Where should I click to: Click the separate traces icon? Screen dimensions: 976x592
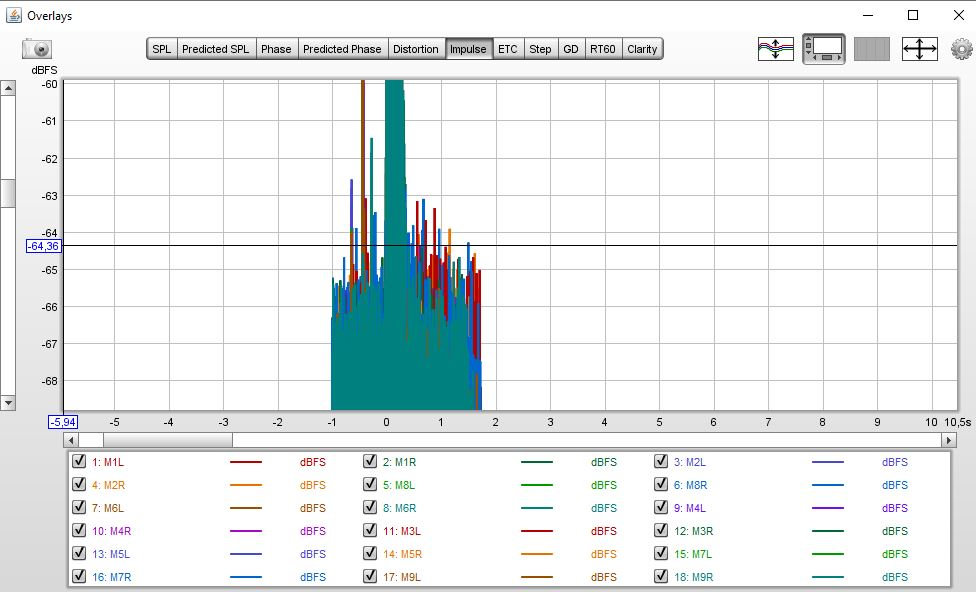point(776,49)
